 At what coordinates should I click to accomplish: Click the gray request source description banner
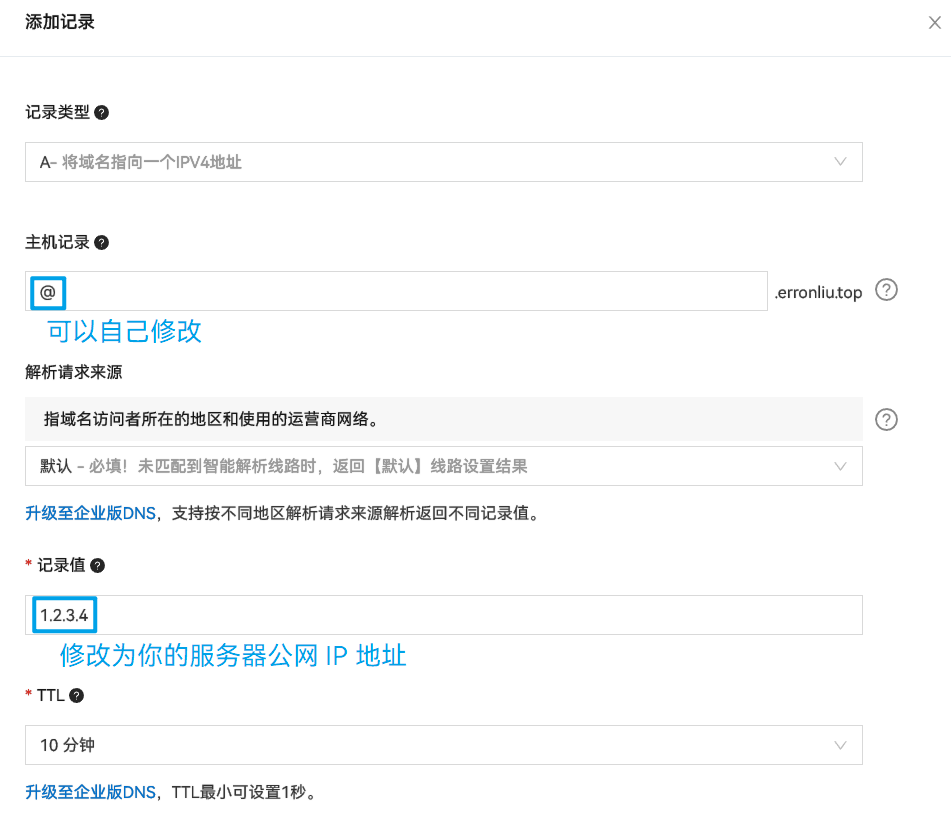click(443, 419)
